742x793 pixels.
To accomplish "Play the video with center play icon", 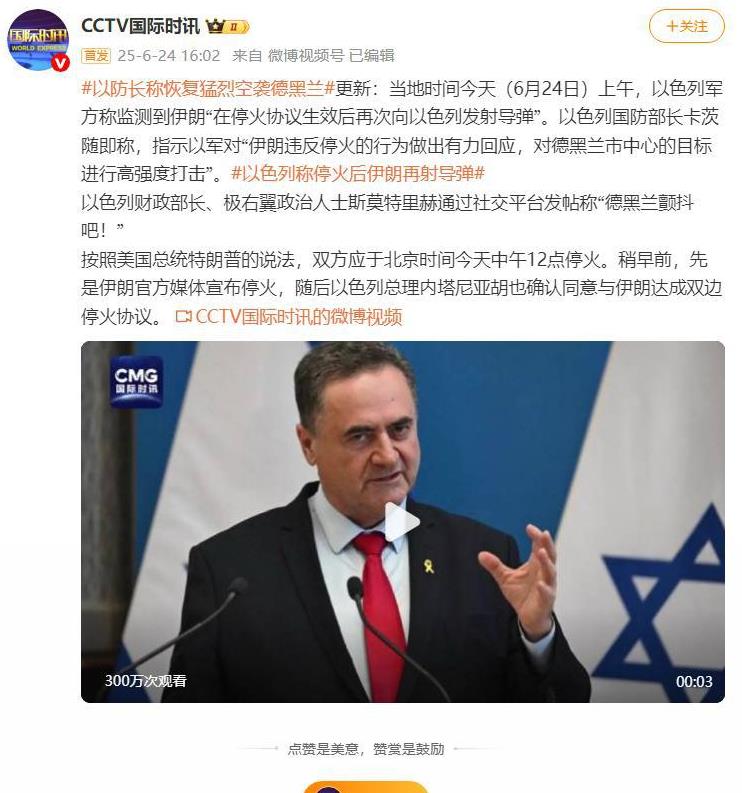I will click(x=402, y=521).
